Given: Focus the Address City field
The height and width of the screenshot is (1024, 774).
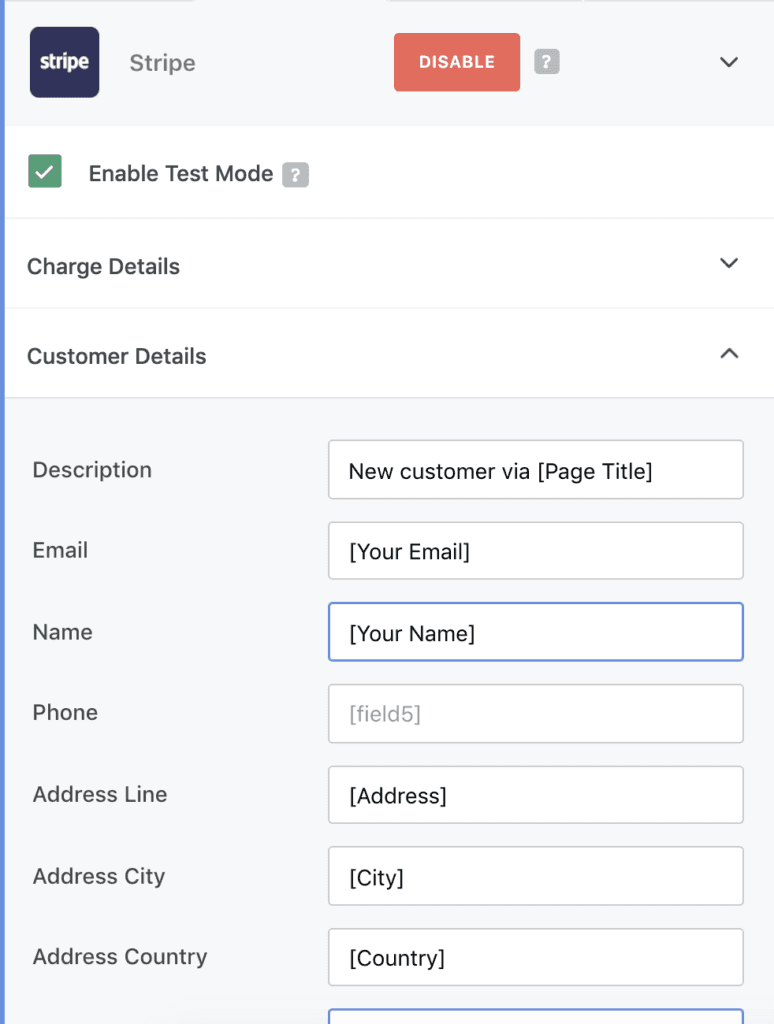Looking at the screenshot, I should point(536,876).
